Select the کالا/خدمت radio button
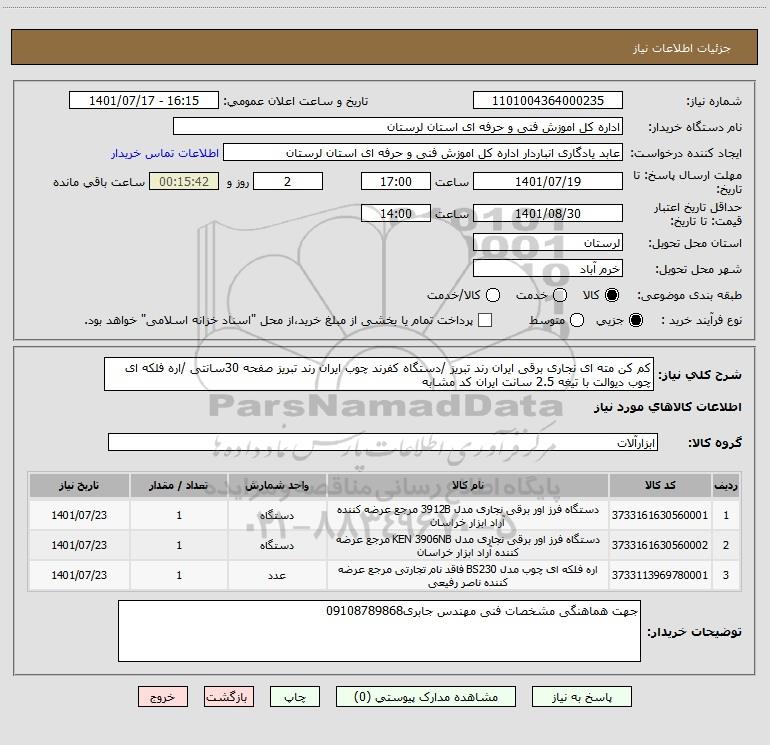The width and height of the screenshot is (770, 745). (x=493, y=295)
